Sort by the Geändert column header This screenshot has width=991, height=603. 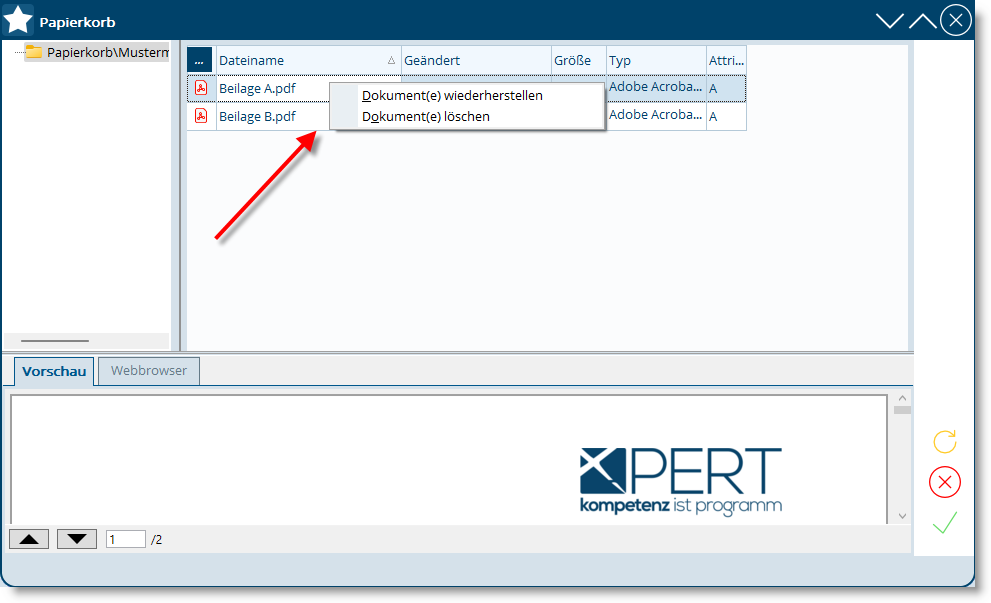(x=475, y=60)
